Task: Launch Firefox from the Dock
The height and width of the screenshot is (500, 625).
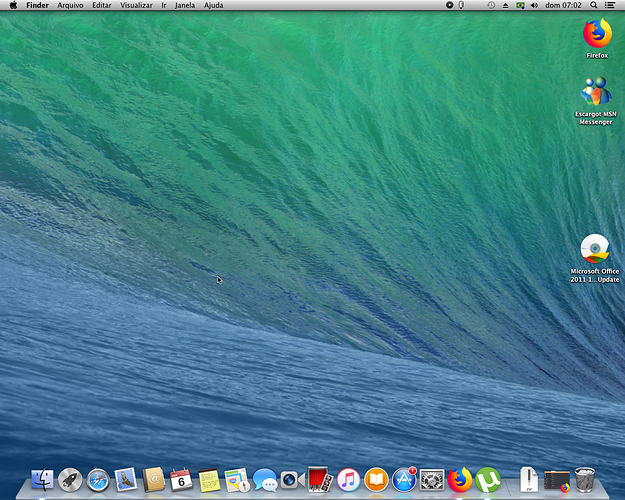Action: tap(460, 480)
